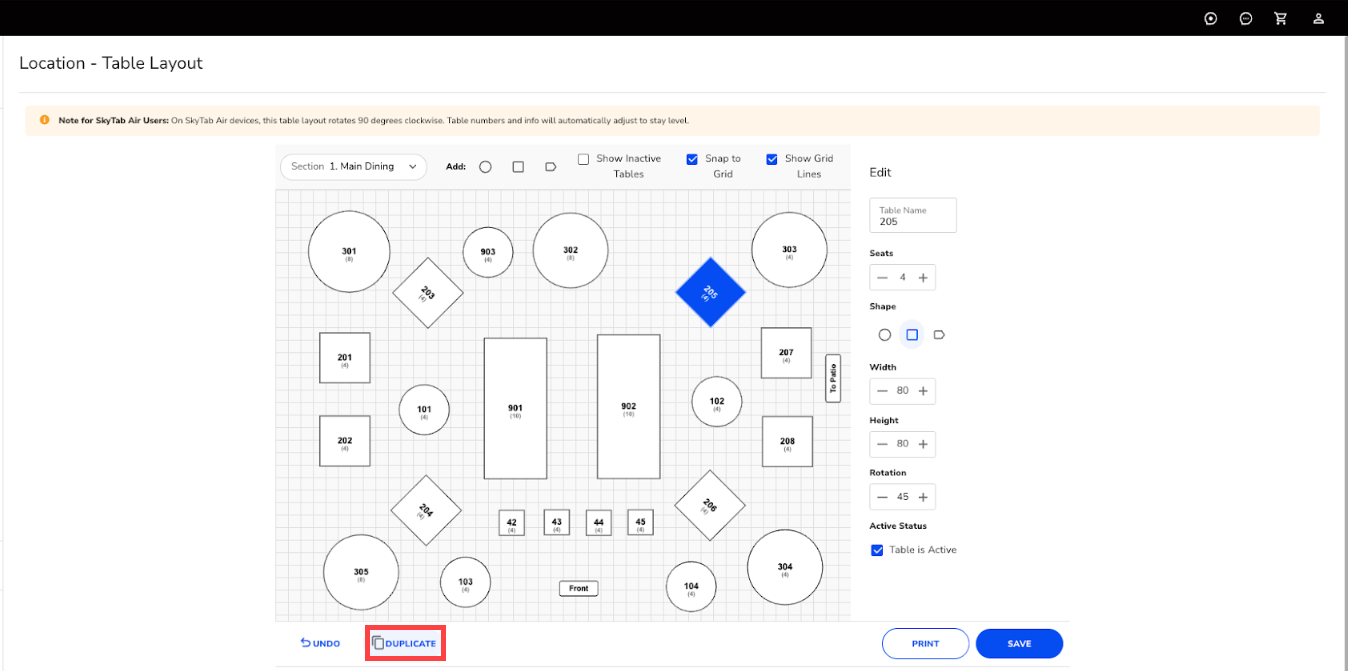Undo the last change
This screenshot has height=671, width=1348.
coord(320,643)
